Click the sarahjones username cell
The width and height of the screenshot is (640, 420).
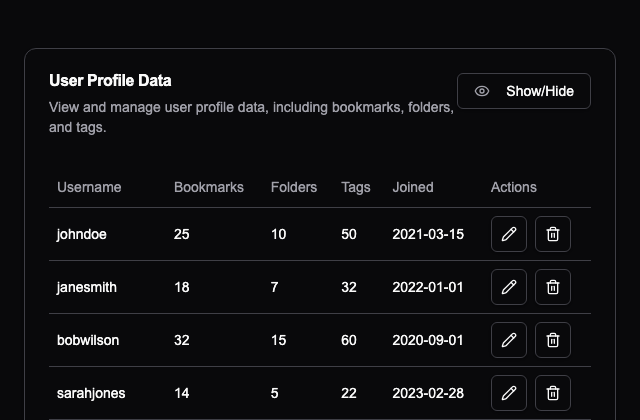(91, 393)
